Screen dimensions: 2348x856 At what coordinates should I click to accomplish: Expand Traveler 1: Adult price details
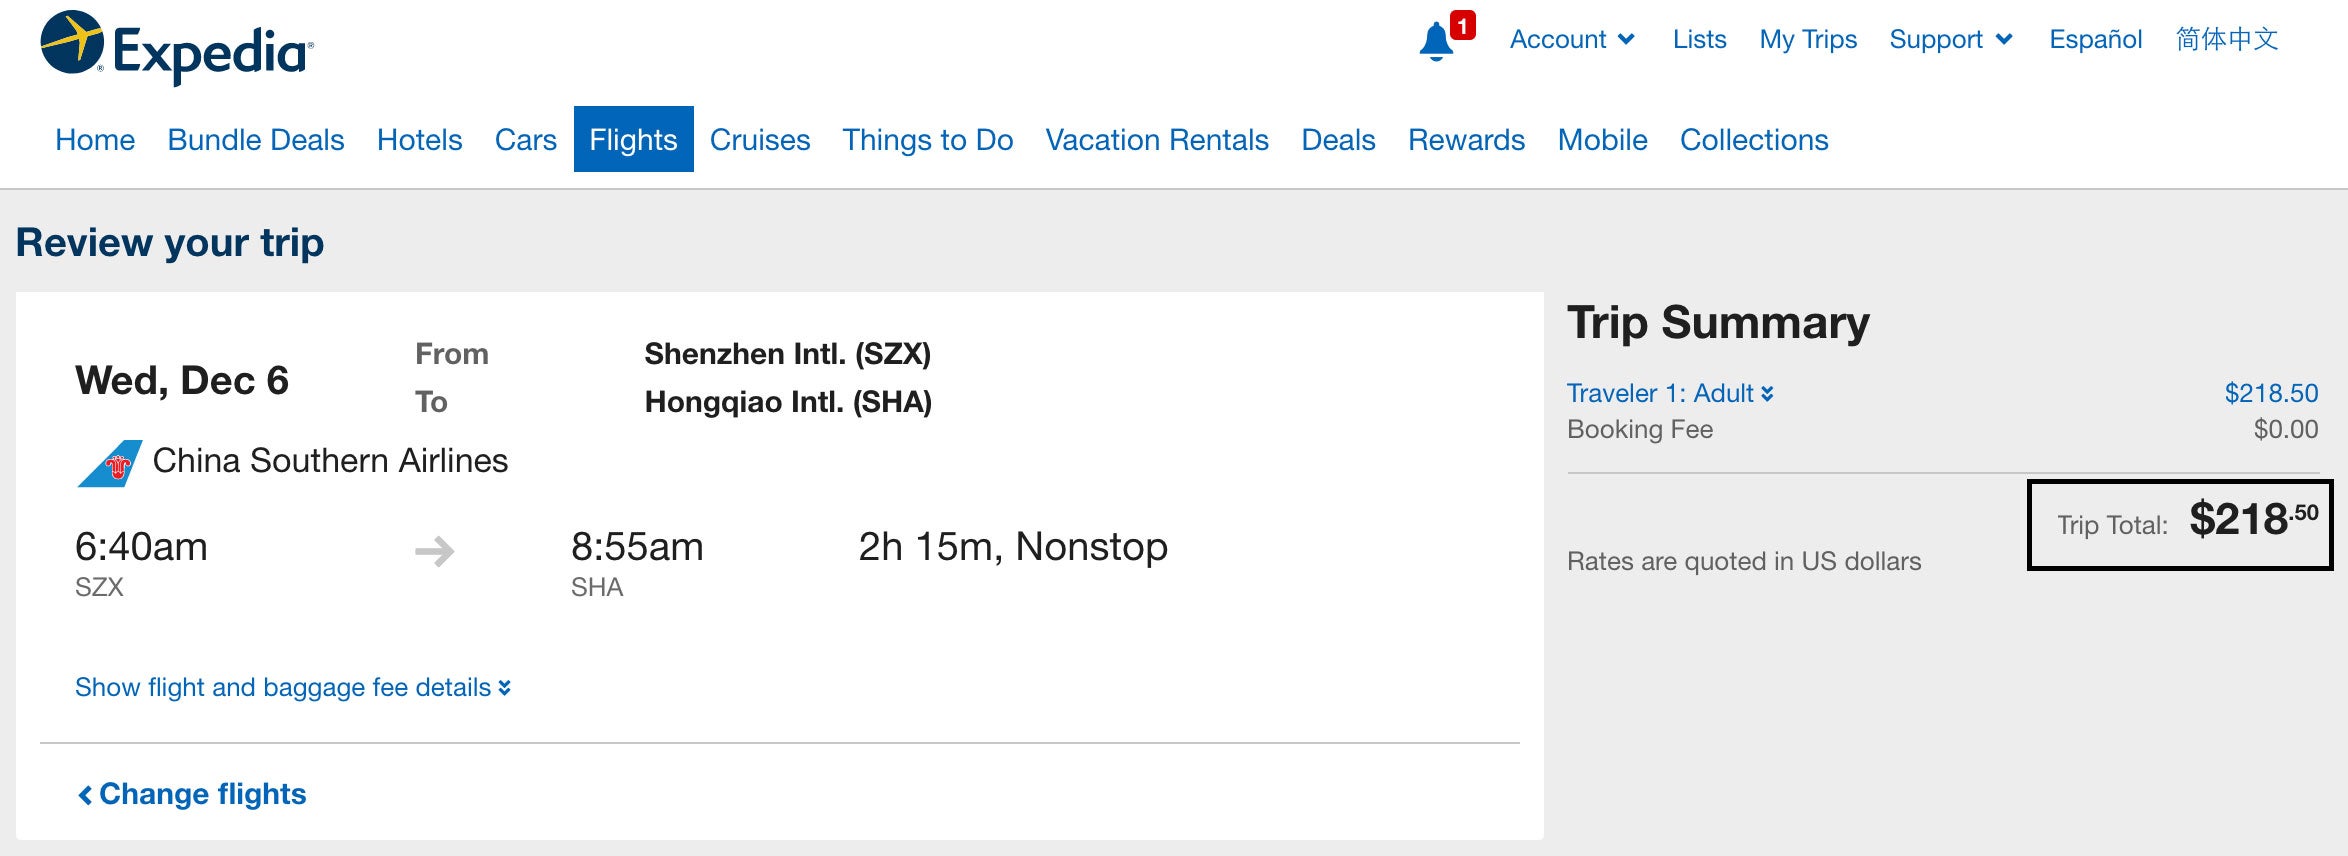(x=1670, y=393)
